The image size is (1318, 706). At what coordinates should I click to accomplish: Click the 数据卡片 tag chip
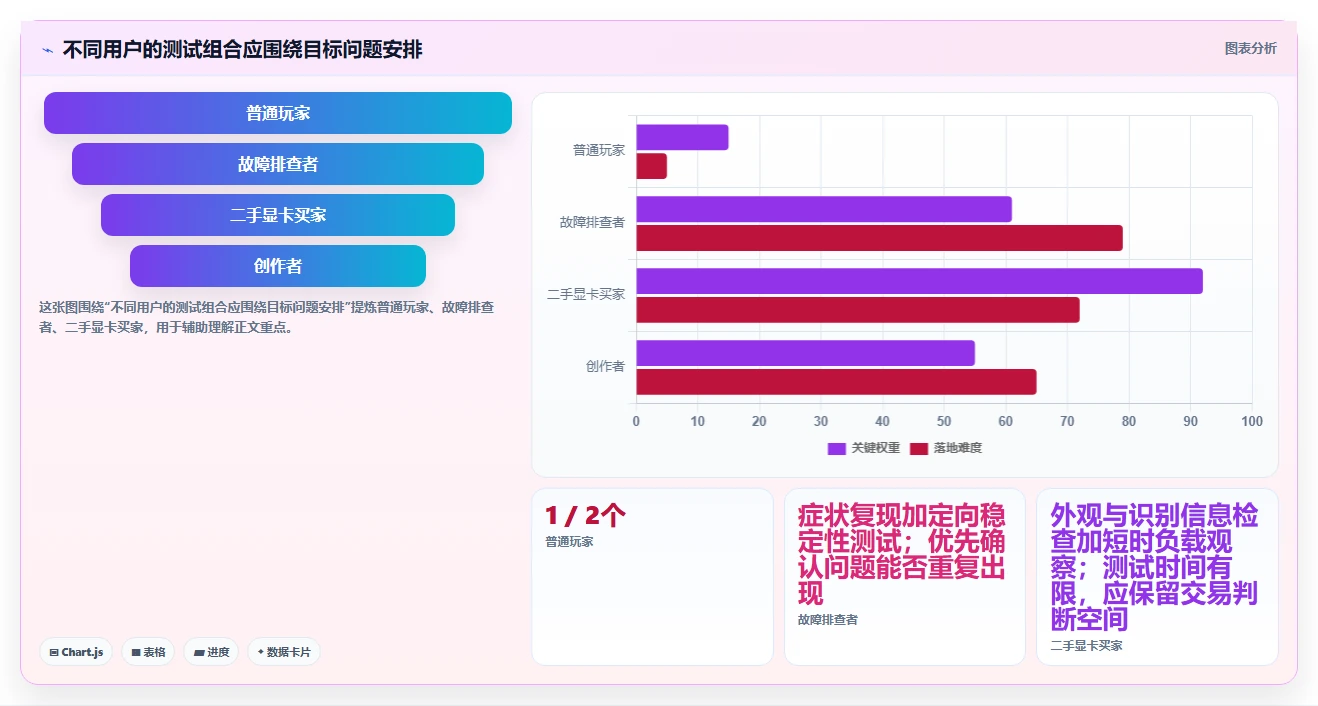click(284, 652)
